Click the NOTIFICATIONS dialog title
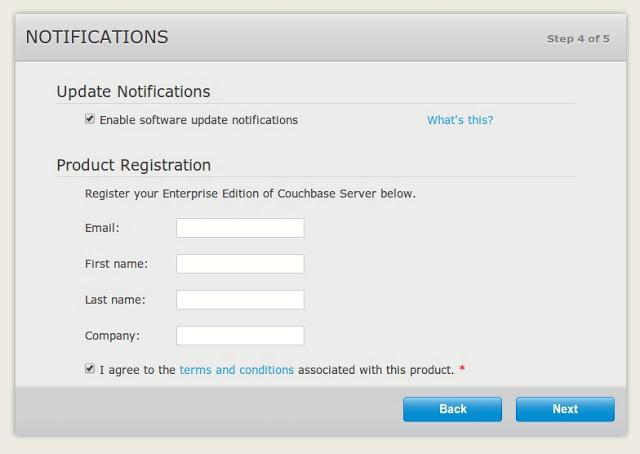The image size is (640, 454). click(97, 37)
